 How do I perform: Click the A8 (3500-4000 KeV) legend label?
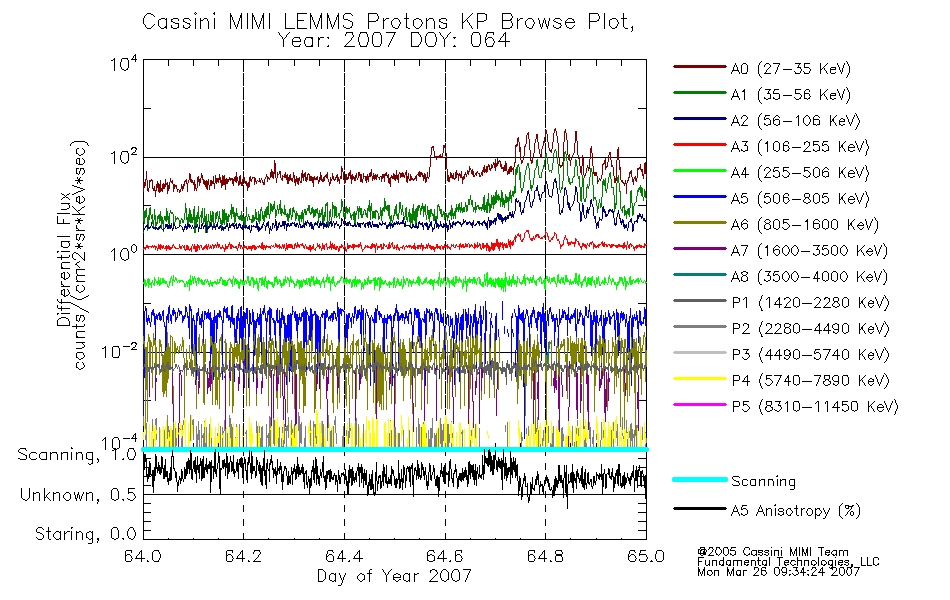click(809, 276)
